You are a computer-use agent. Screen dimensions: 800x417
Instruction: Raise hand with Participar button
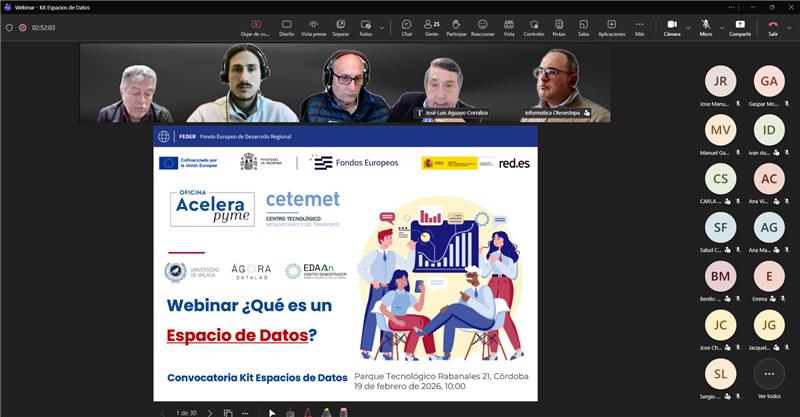coord(457,27)
